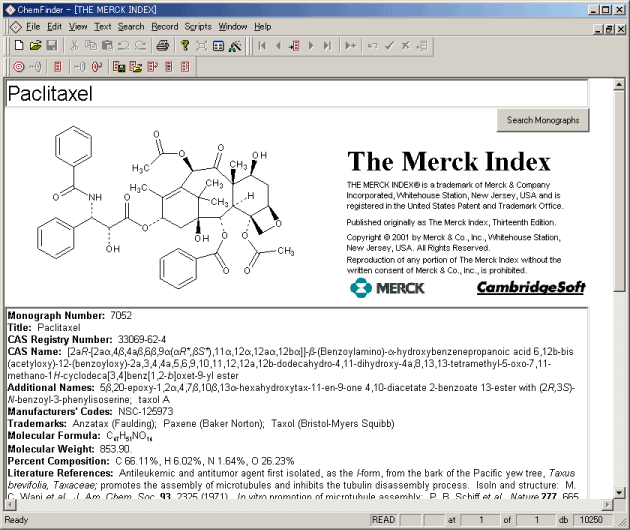Click the find current molecule arrow icon

click(80, 66)
